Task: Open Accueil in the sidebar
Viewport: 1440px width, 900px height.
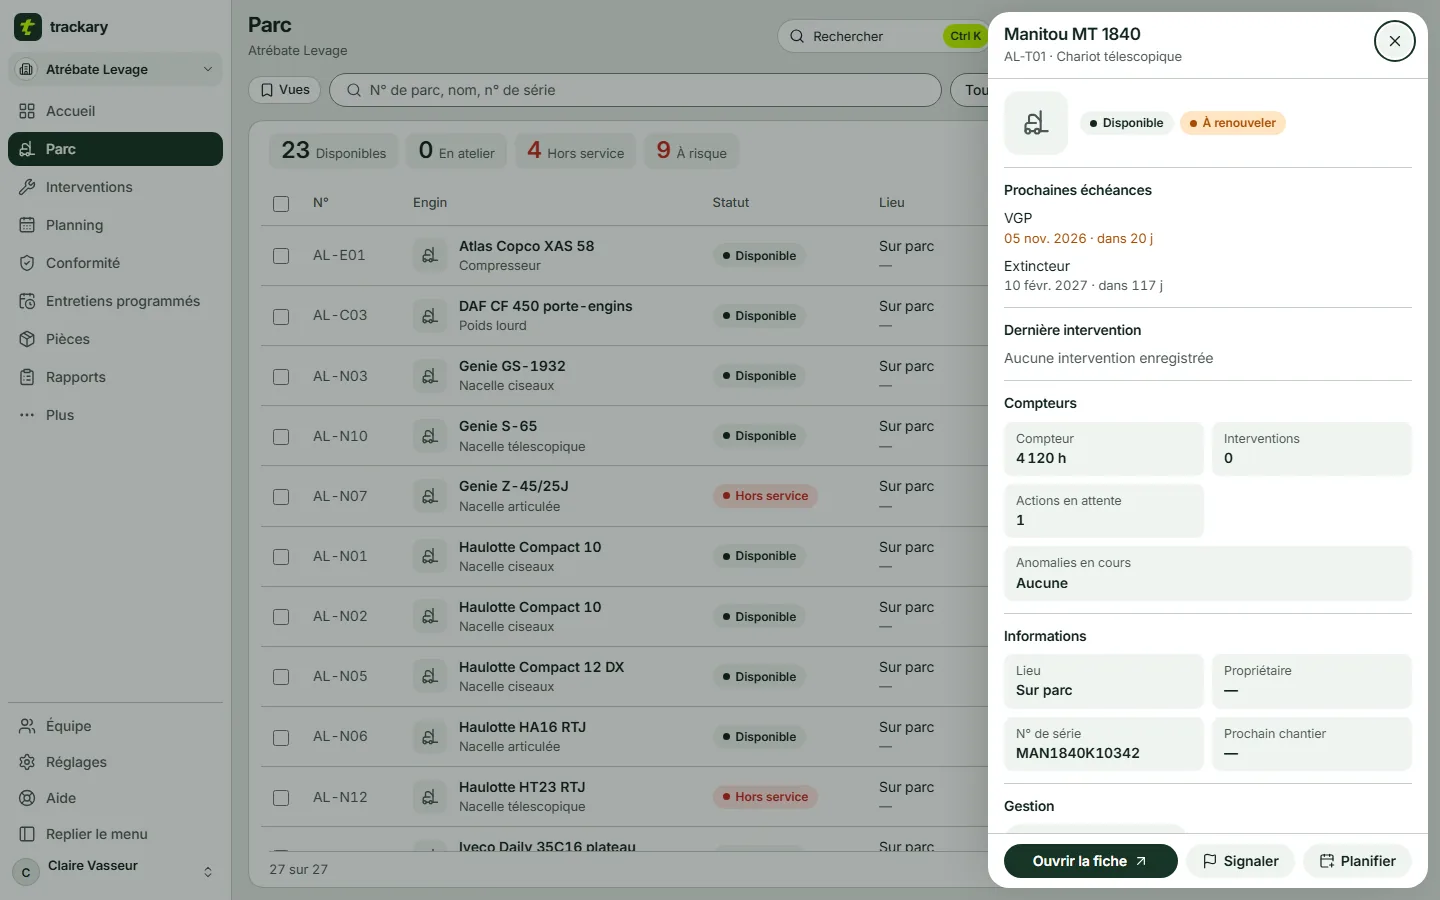Action: 115,111
